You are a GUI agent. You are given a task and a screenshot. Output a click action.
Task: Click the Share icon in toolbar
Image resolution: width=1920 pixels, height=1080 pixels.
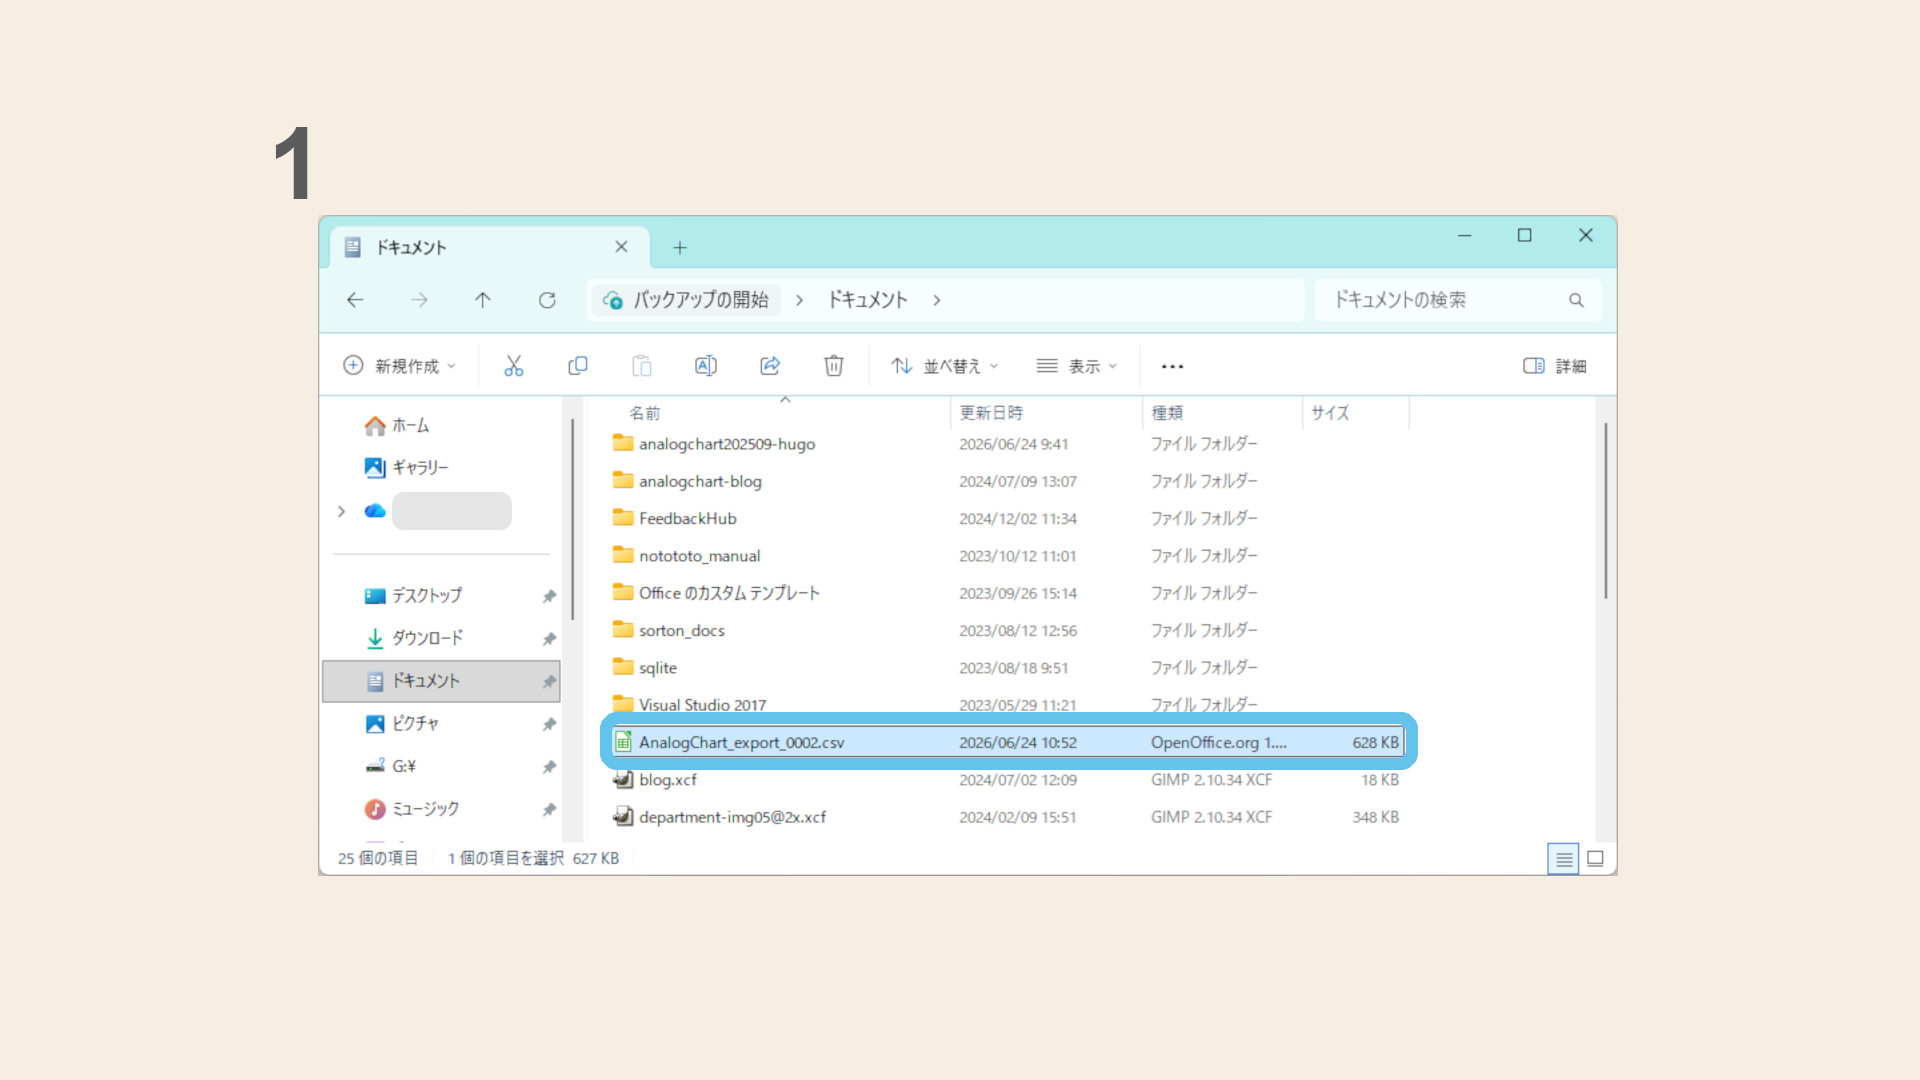coord(770,366)
